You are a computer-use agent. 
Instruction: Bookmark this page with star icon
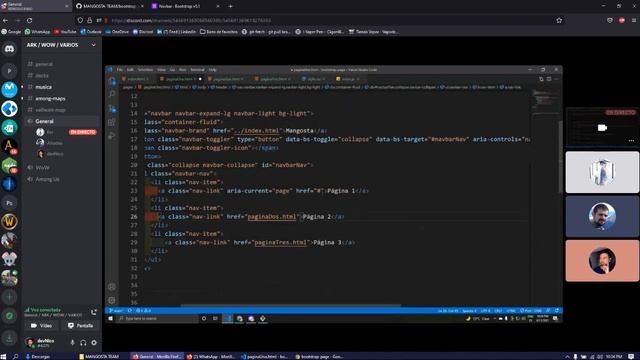coord(559,20)
